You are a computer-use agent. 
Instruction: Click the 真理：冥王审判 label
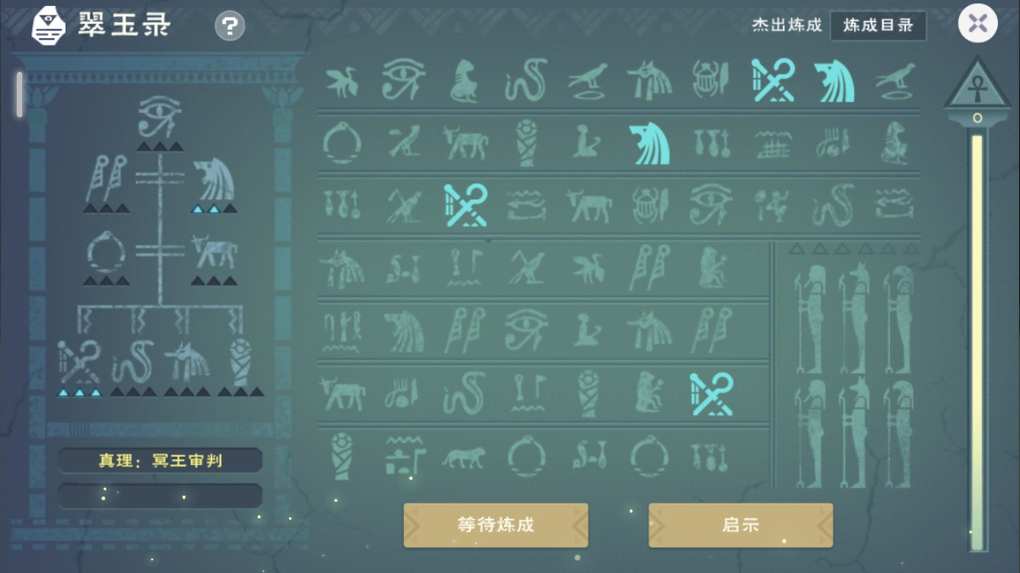pos(160,460)
